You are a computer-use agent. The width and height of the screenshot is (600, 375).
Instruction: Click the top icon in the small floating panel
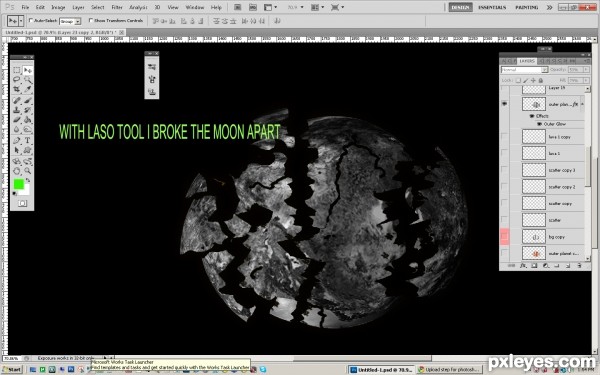152,67
